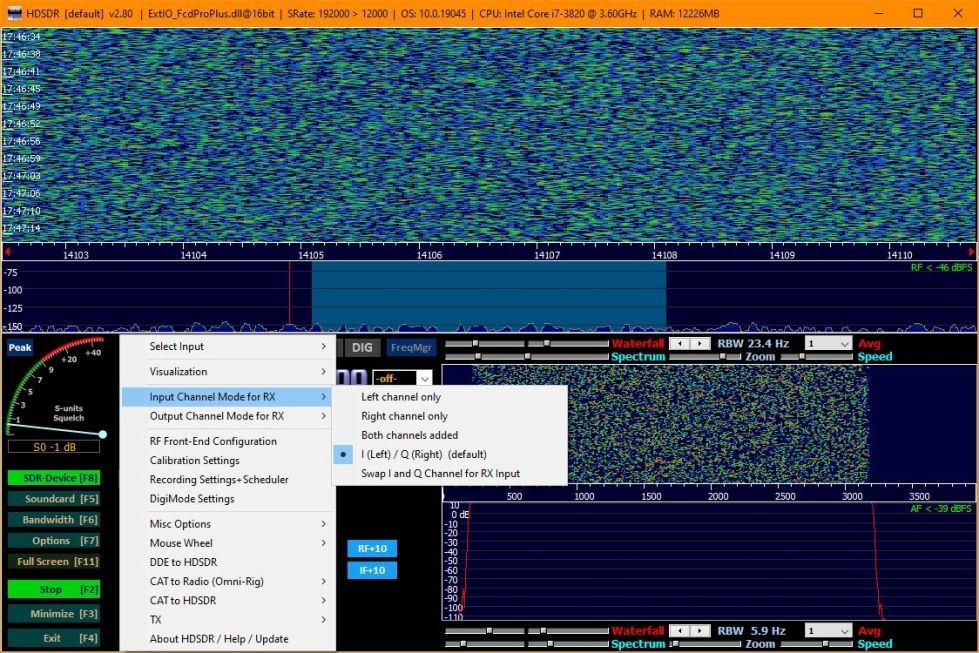Click the upper RBW left arrow stepper

(x=677, y=344)
